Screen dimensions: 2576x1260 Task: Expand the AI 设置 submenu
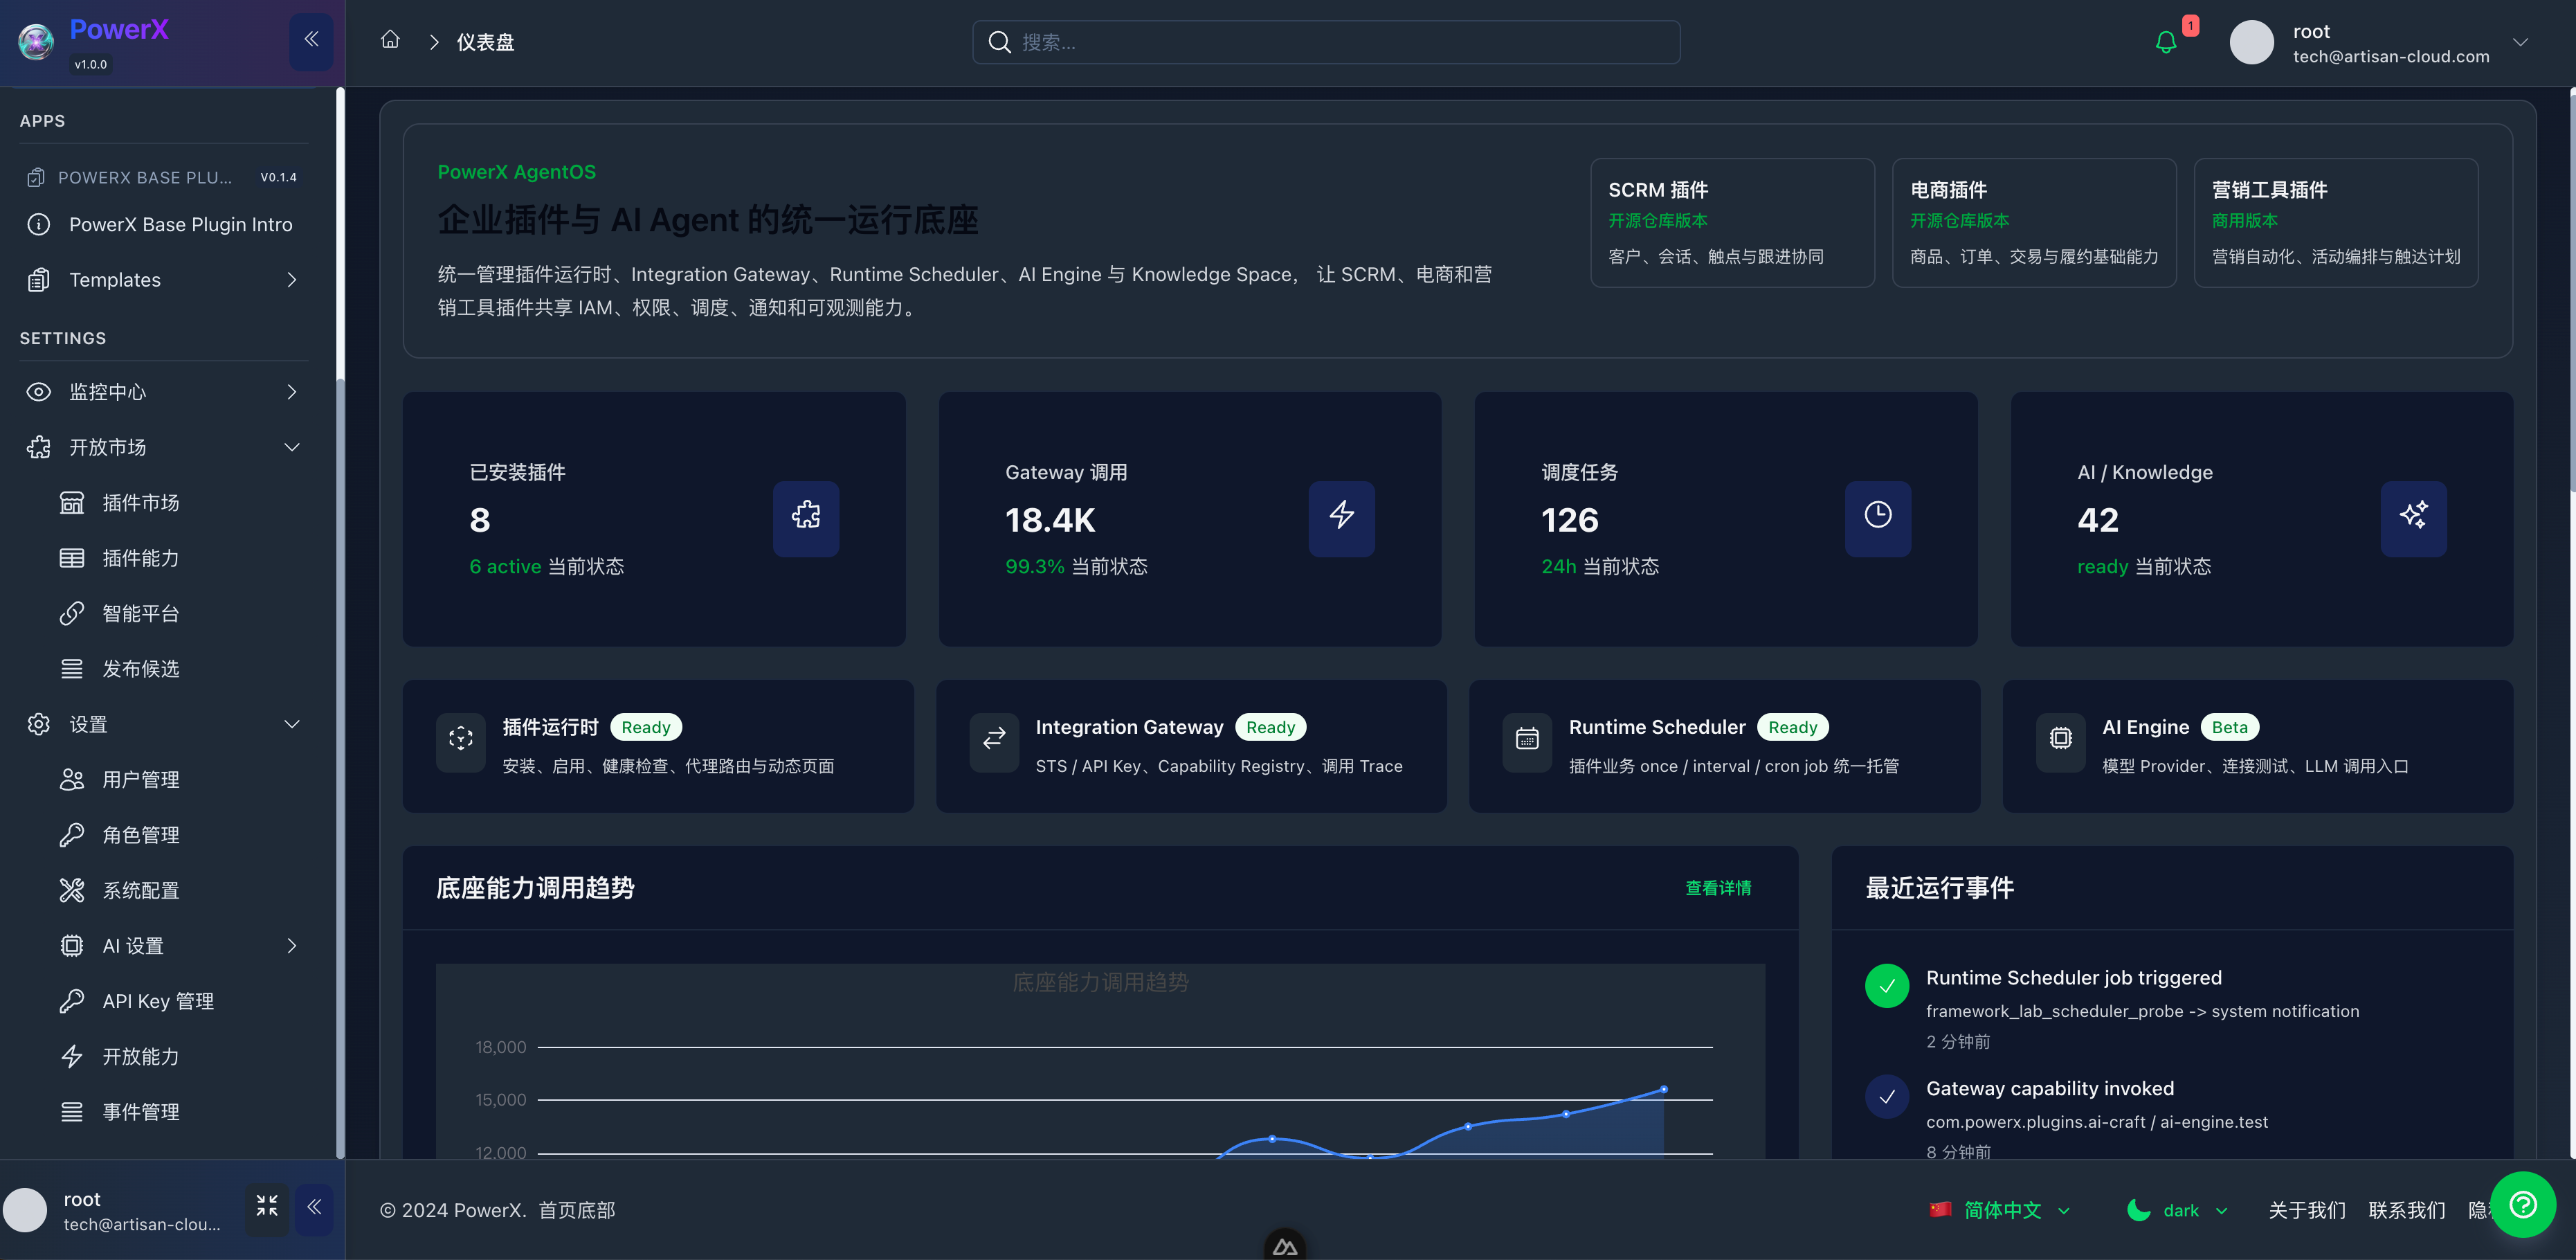pos(180,946)
